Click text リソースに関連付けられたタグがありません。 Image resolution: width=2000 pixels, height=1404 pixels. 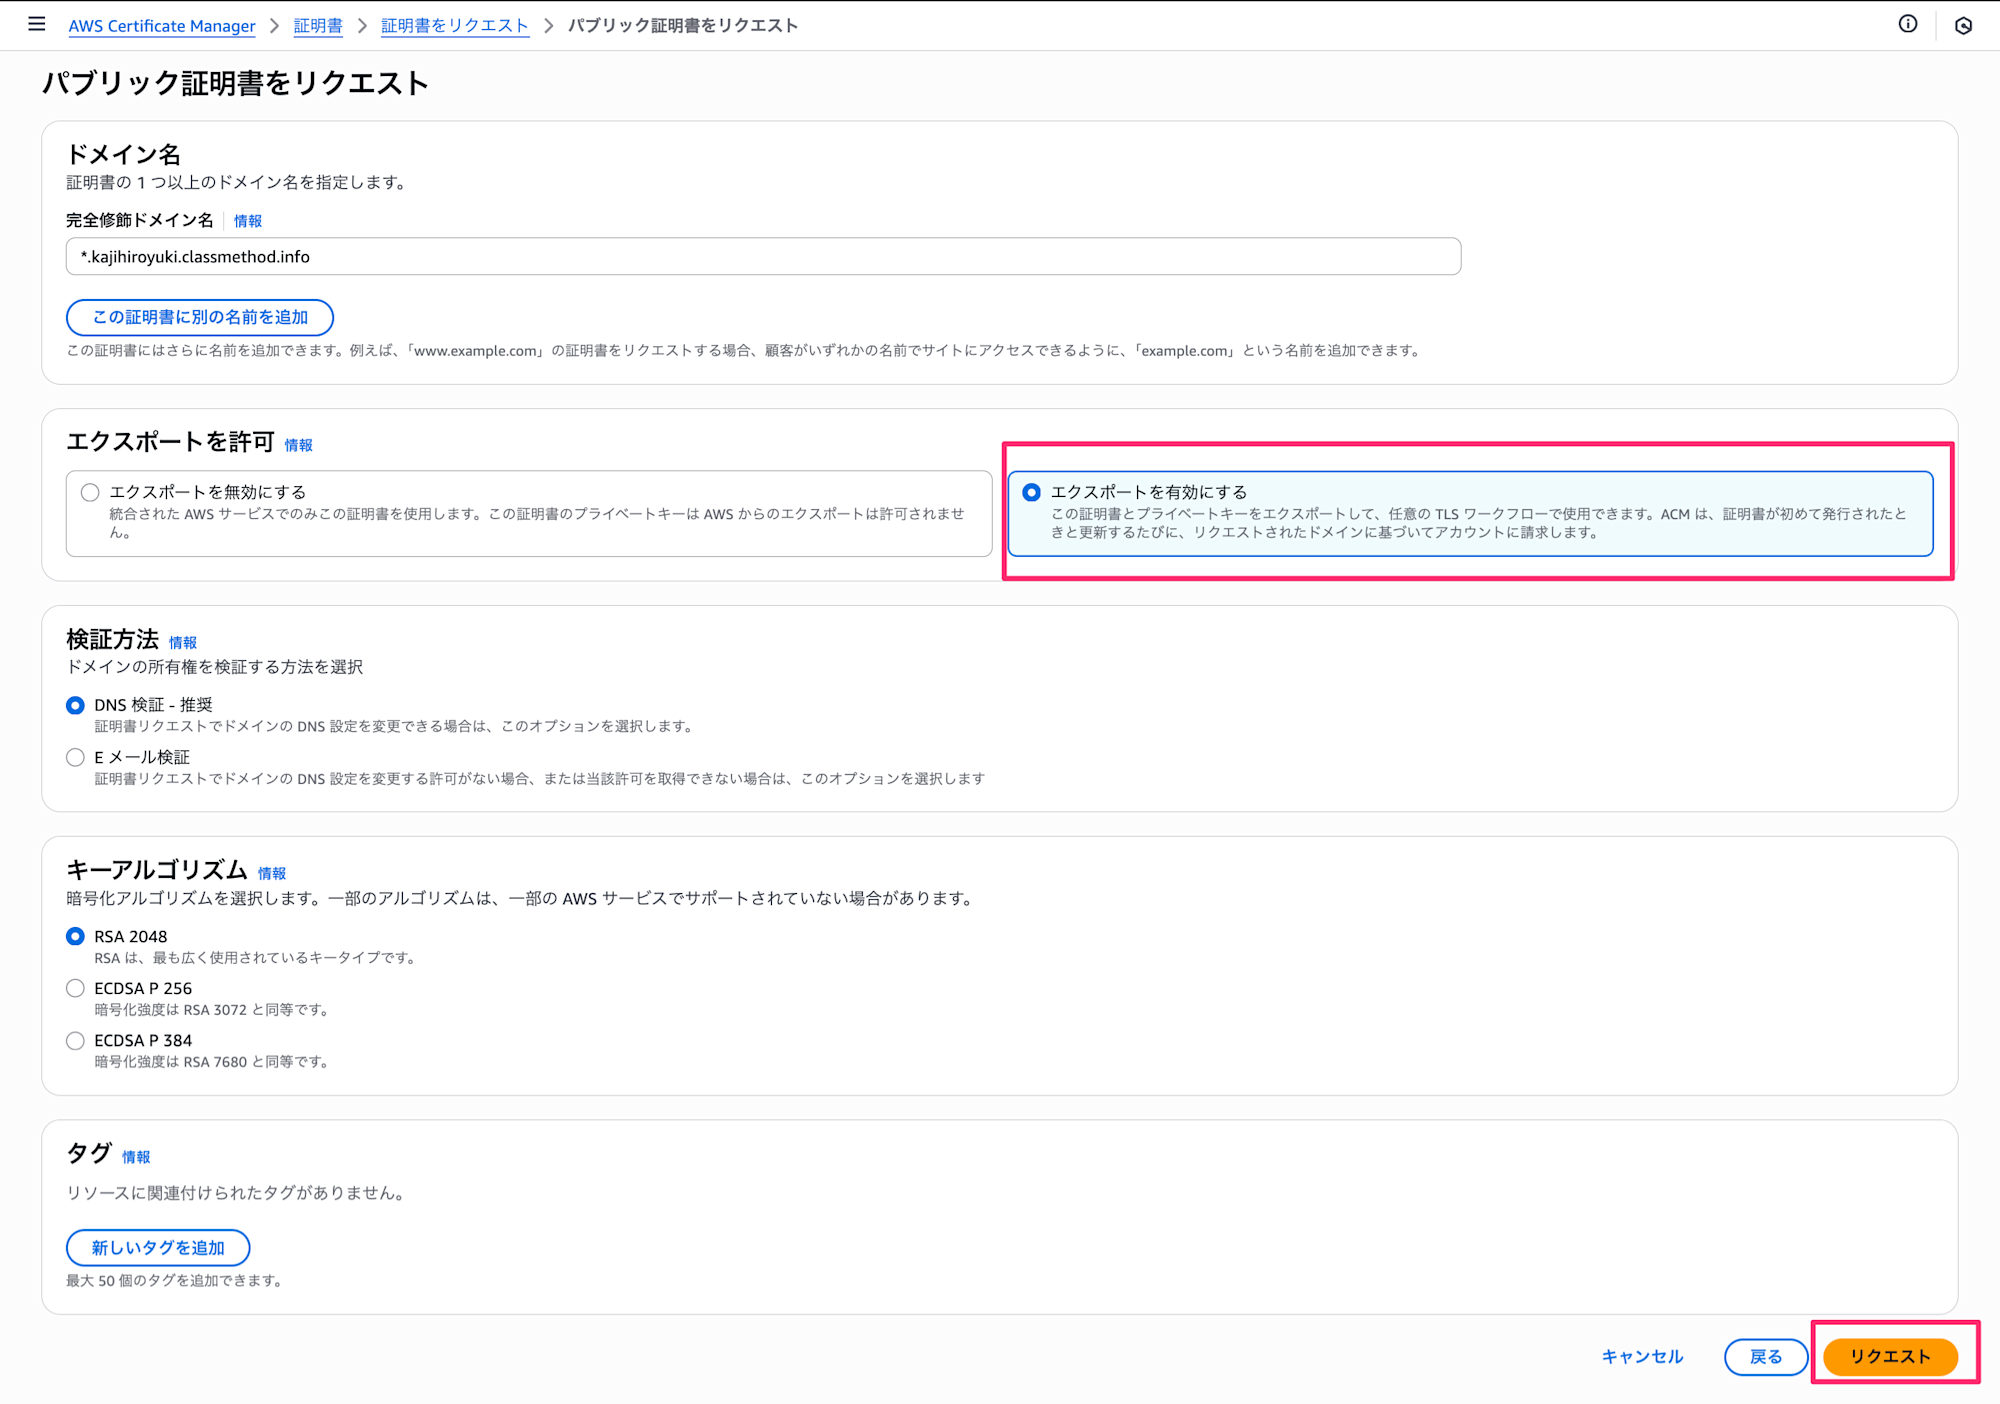tap(238, 1193)
